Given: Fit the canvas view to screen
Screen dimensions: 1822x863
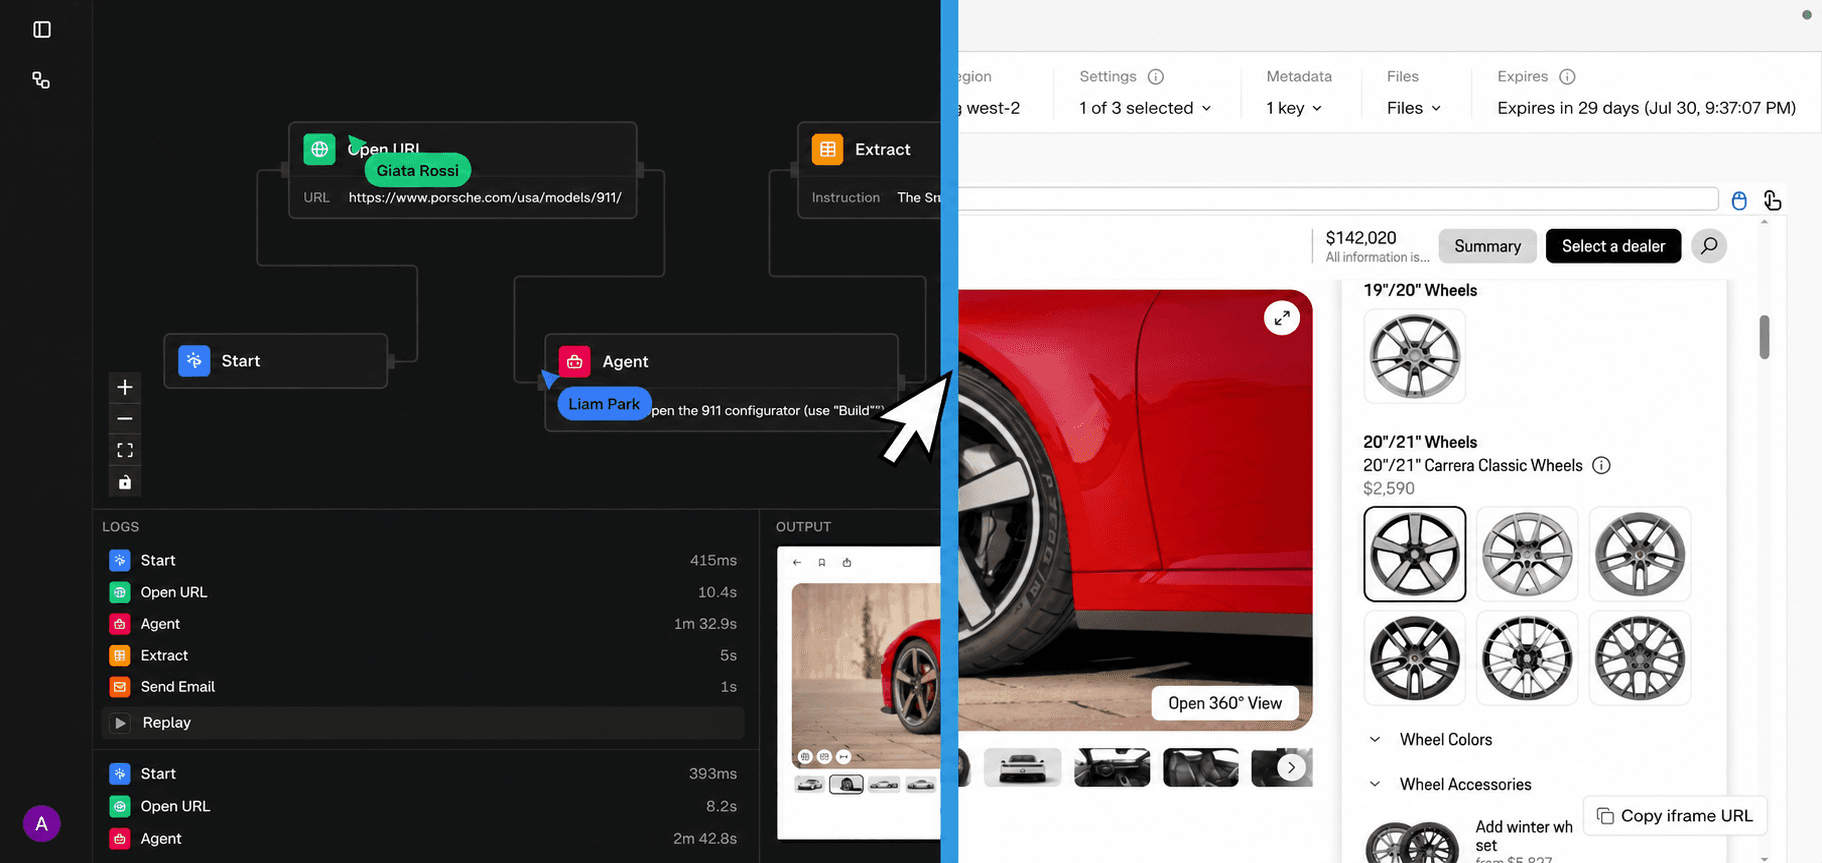Looking at the screenshot, I should 125,450.
